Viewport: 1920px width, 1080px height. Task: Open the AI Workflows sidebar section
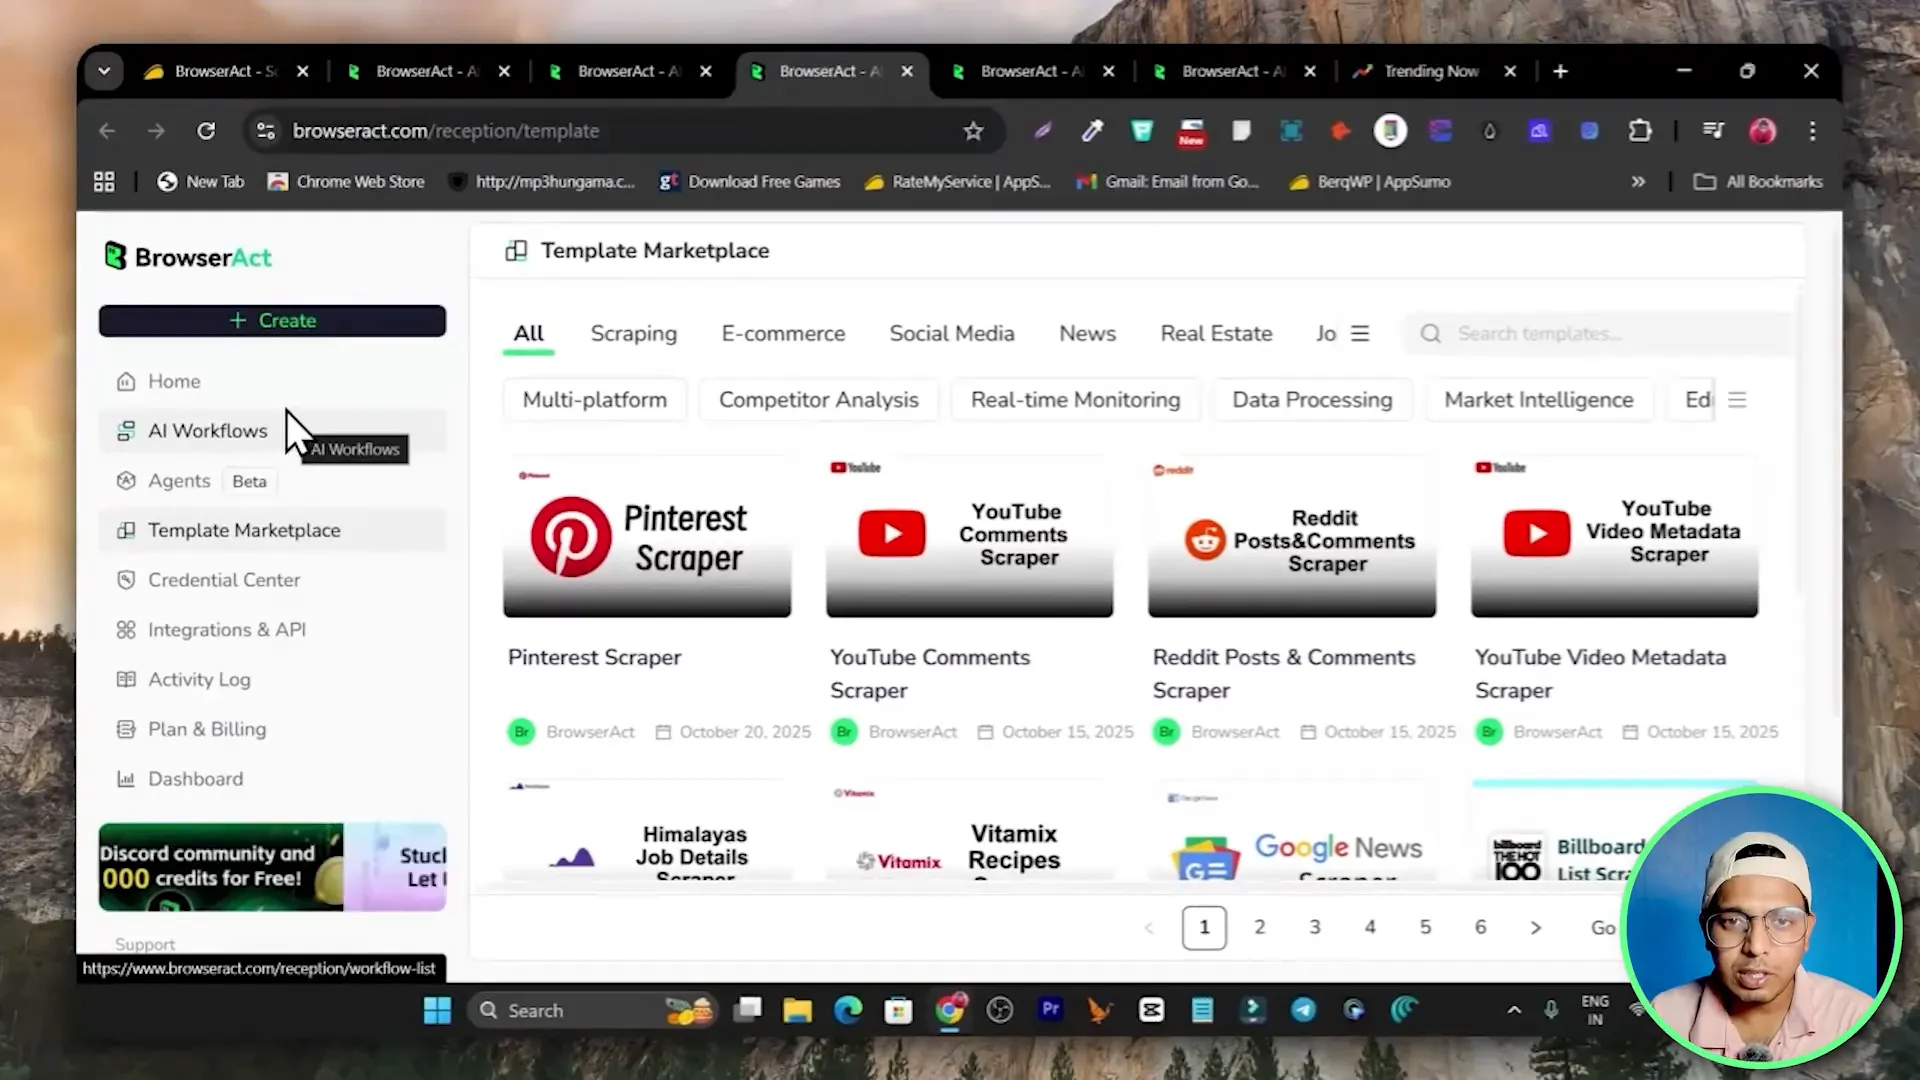click(206, 430)
